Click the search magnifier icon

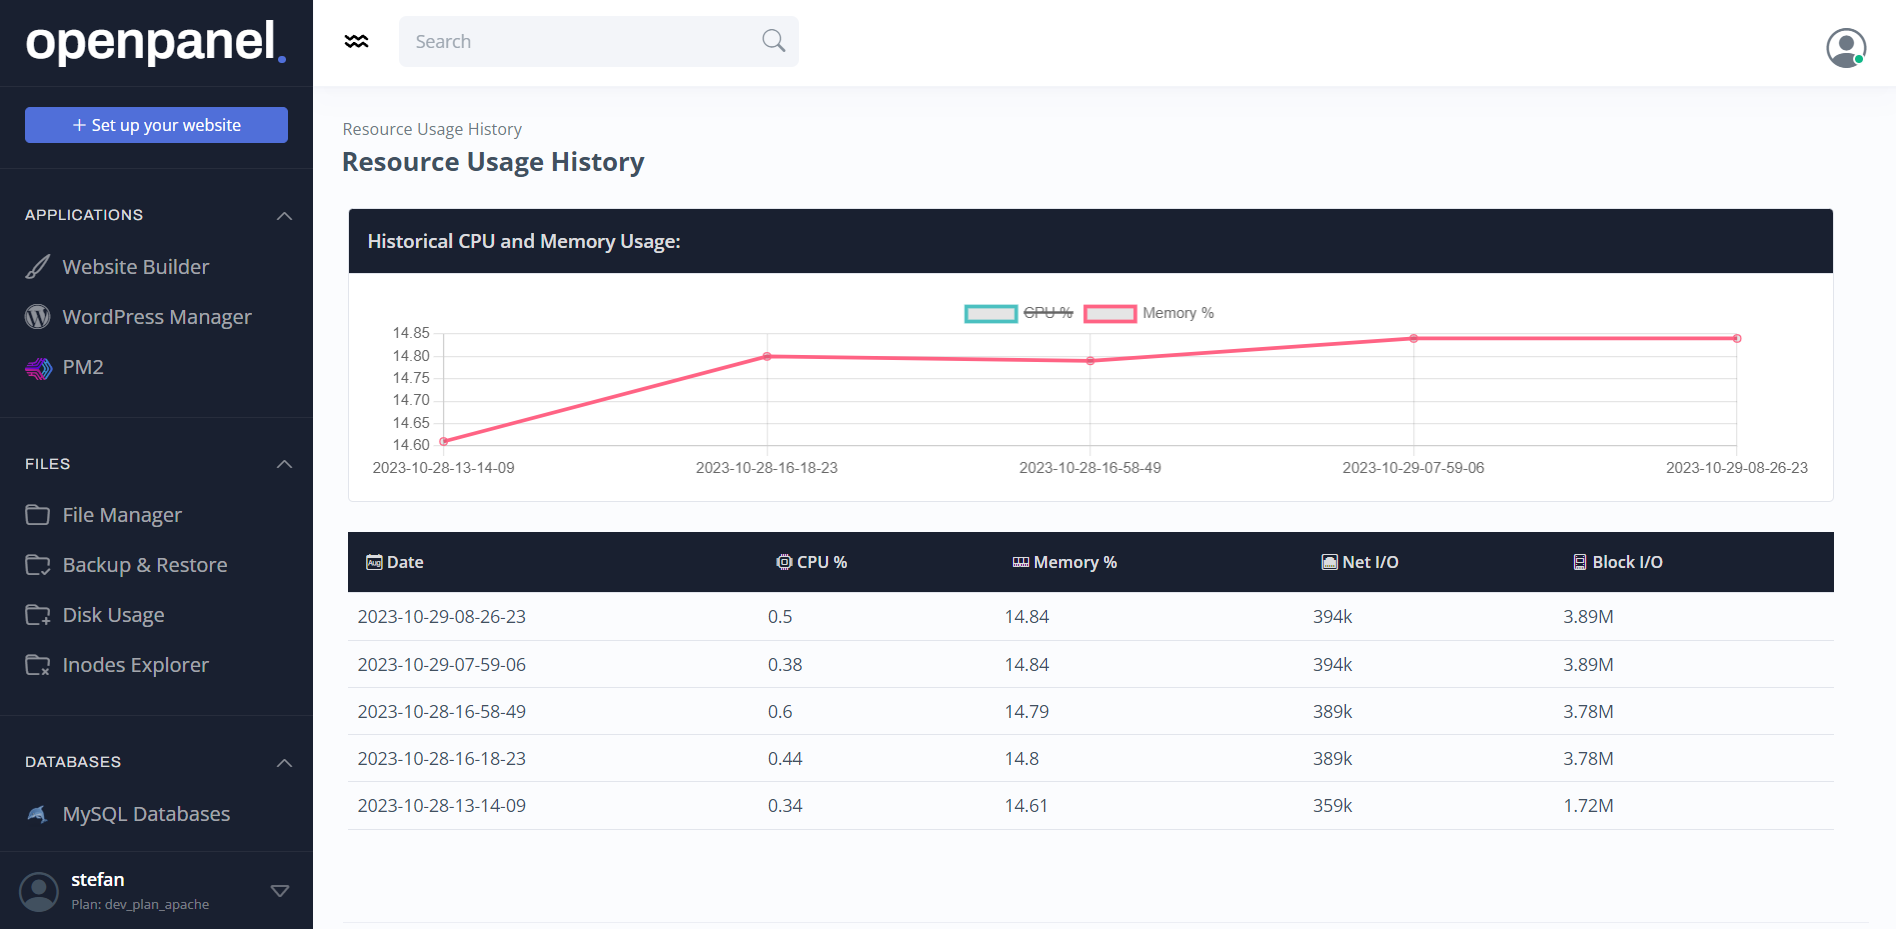tap(773, 41)
